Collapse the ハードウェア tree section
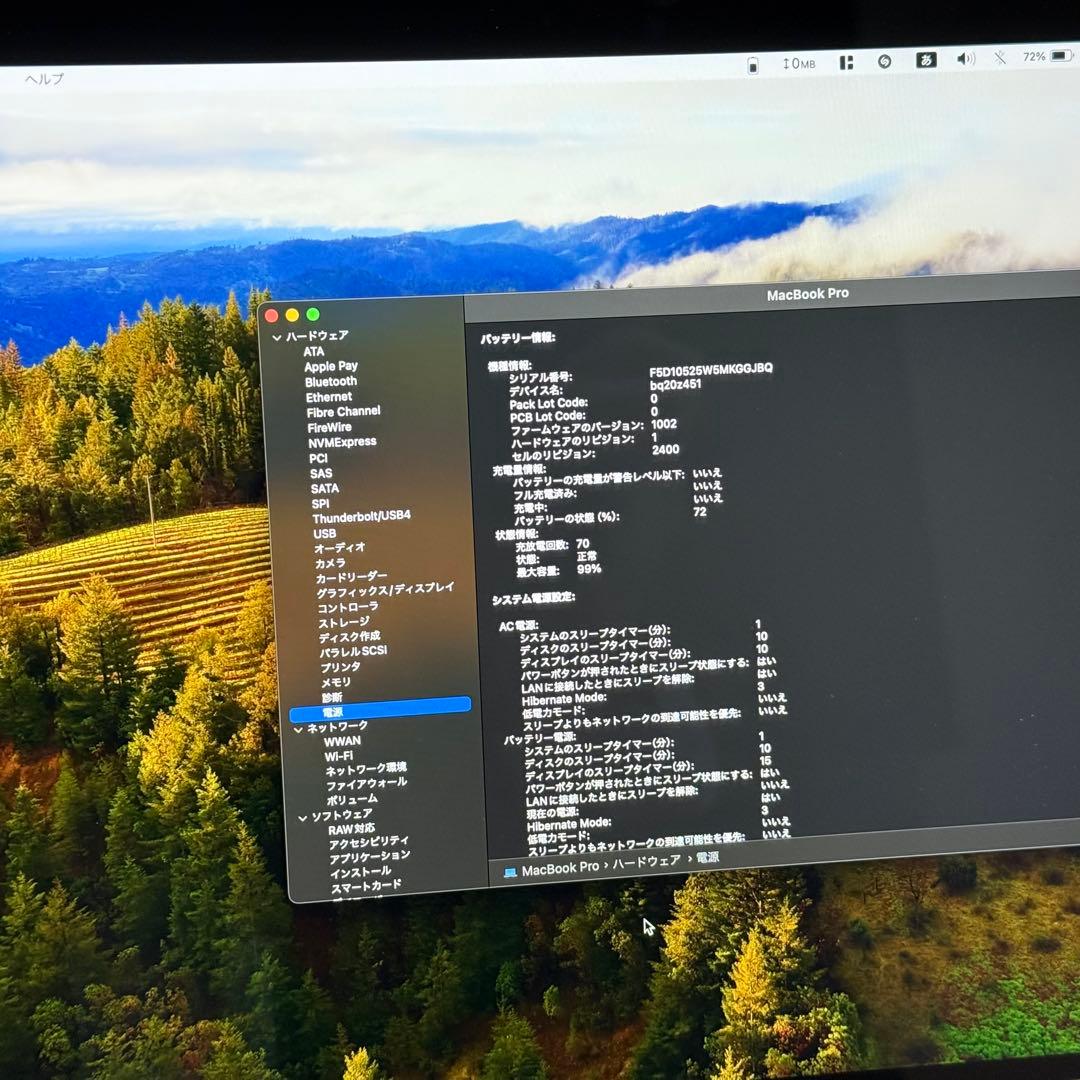1080x1080 pixels. 277,338
